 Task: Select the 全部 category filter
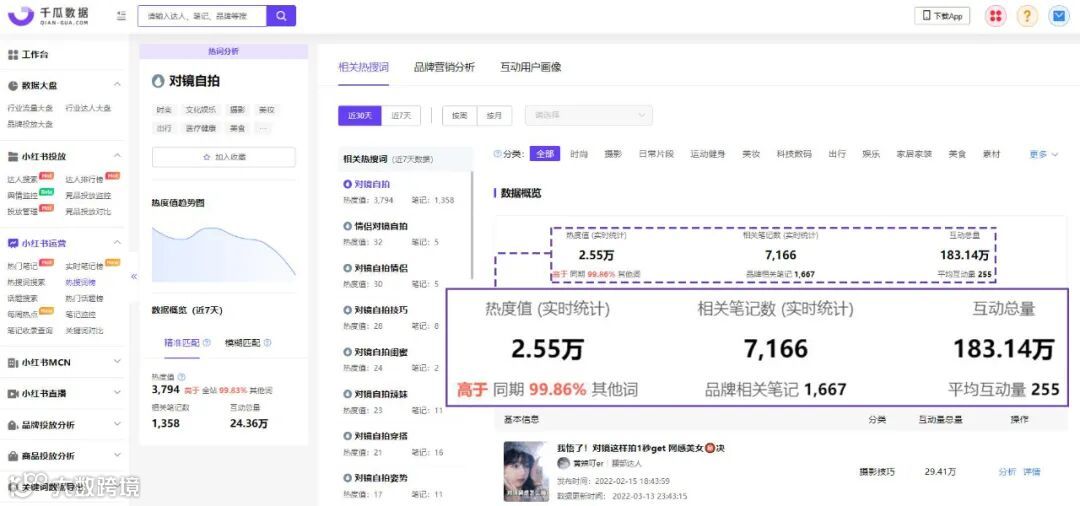coord(545,154)
